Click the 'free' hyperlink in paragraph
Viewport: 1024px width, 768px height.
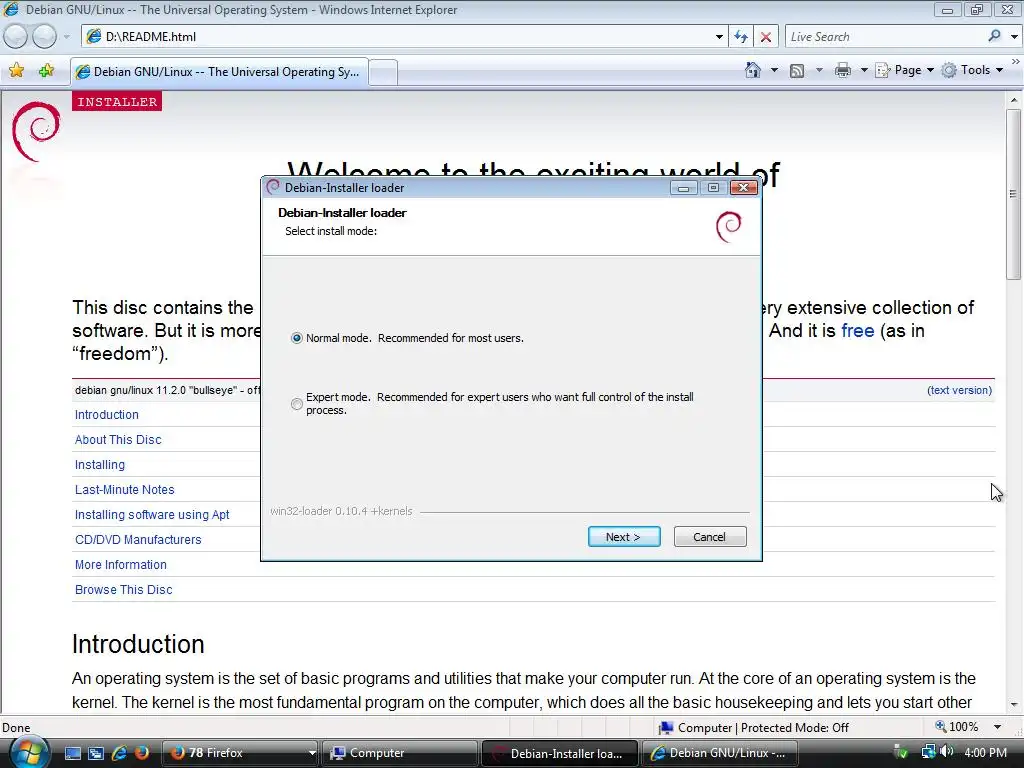pyautogui.click(x=857, y=330)
